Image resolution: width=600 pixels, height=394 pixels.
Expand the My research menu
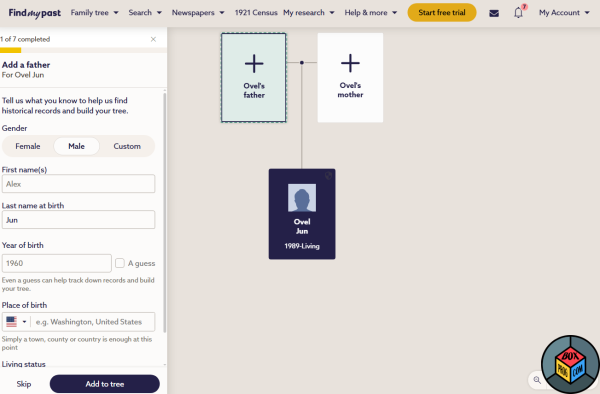coord(309,13)
